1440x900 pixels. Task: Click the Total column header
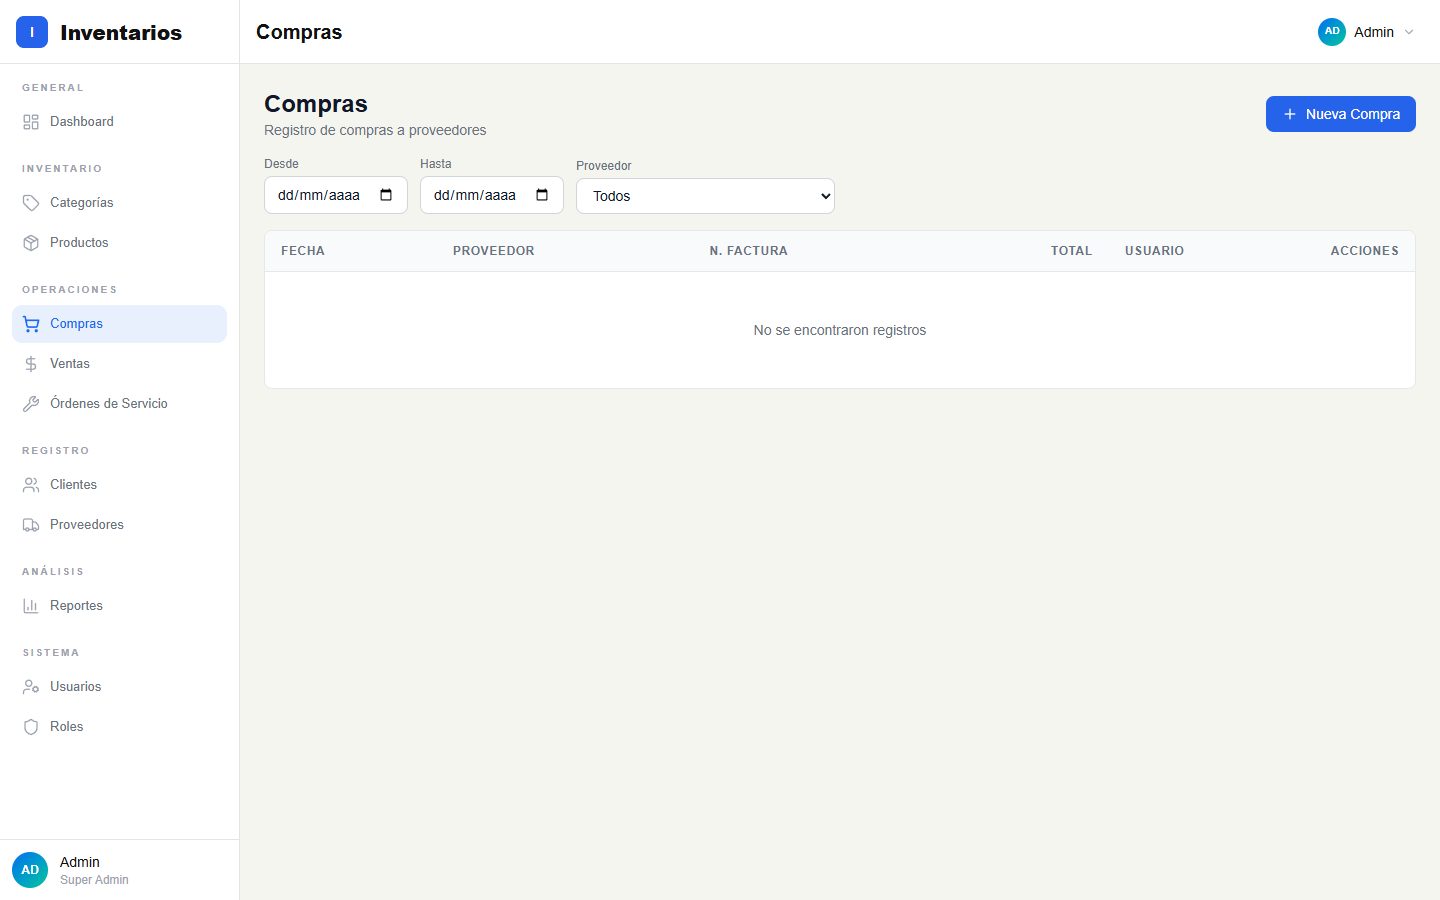click(x=1071, y=251)
